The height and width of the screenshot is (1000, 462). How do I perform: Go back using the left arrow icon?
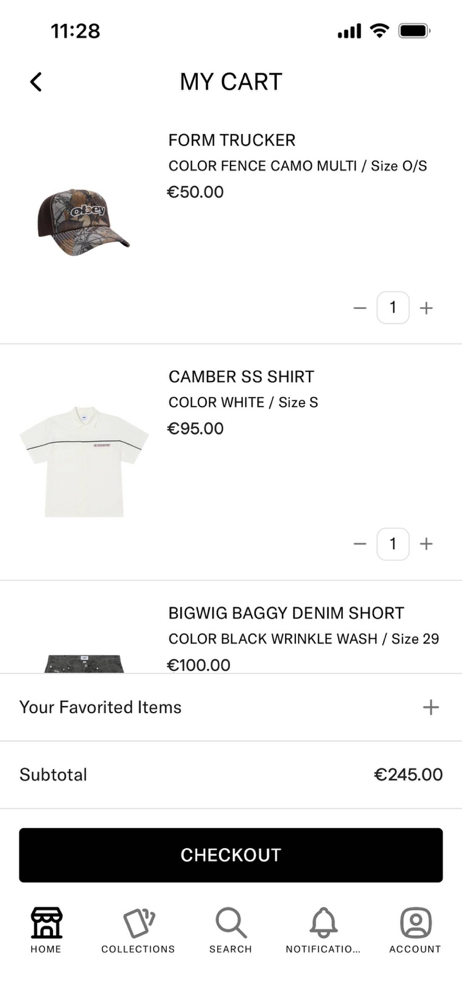(36, 82)
